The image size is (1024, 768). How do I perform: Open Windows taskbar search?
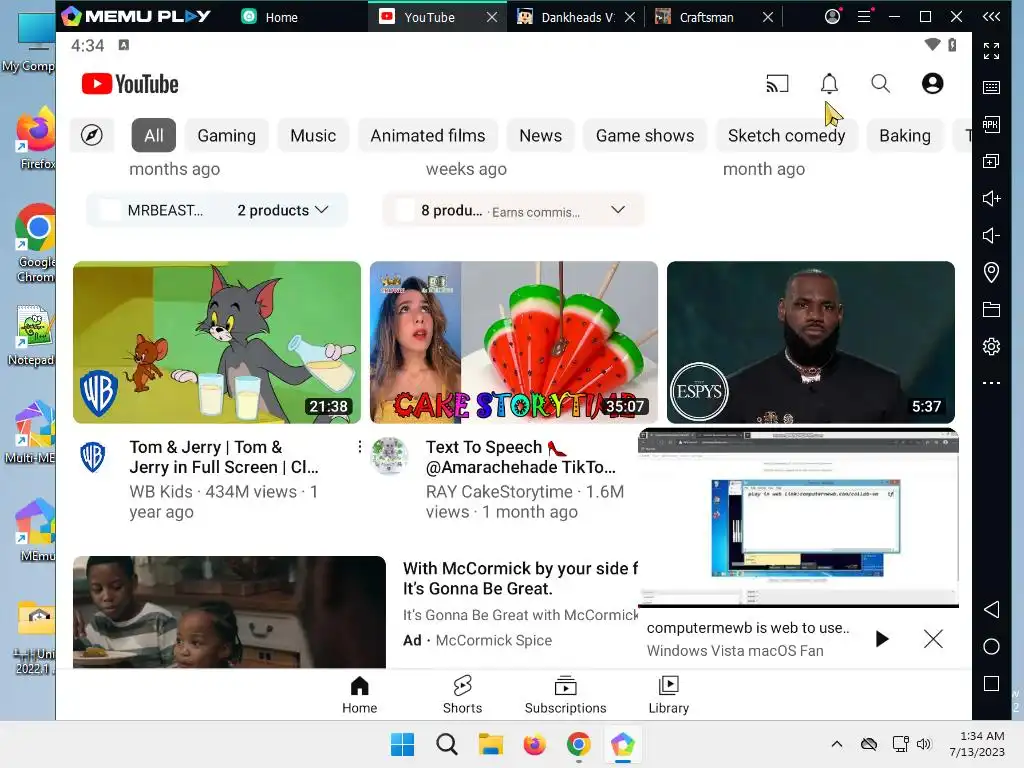click(x=447, y=744)
